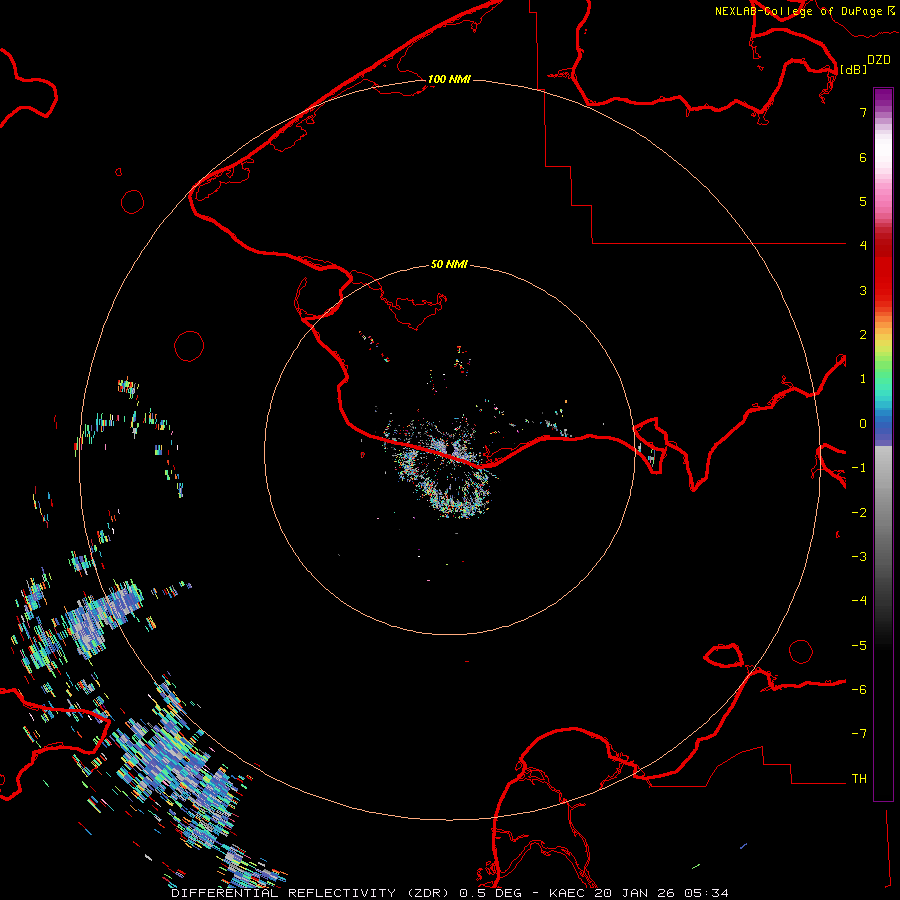
Task: Click the 3 value on the scale
Action: click(x=863, y=290)
